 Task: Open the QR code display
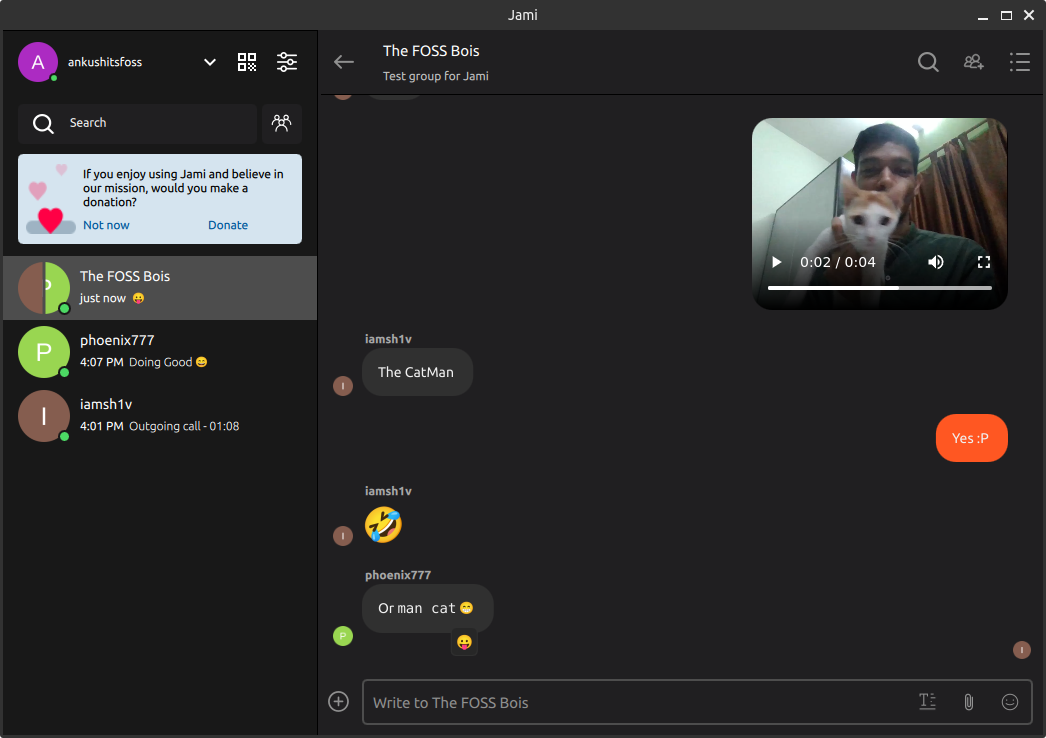247,61
